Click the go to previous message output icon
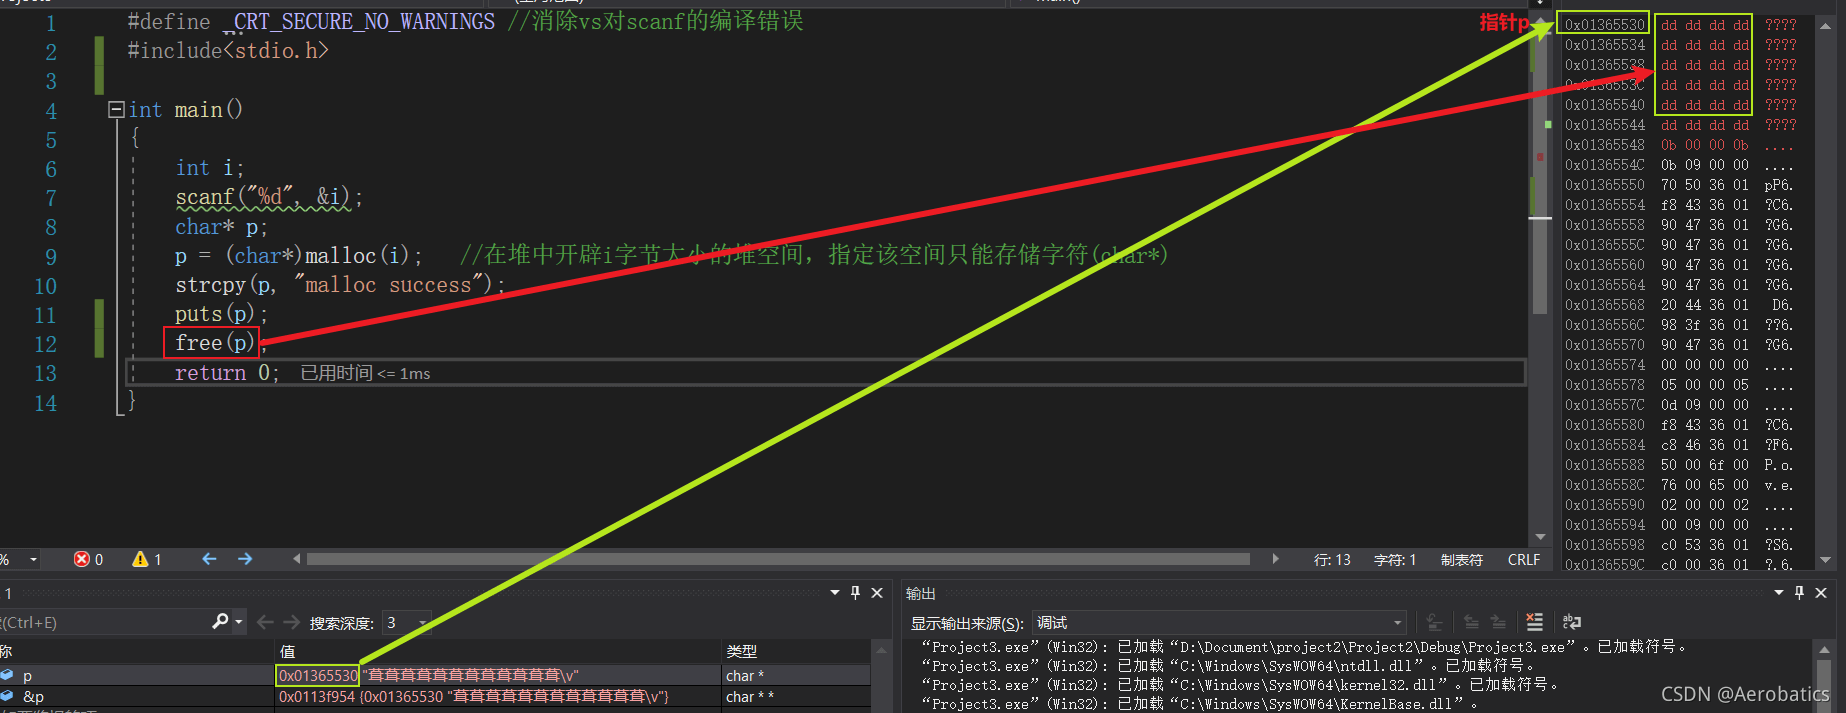The height and width of the screenshot is (713, 1846). tap(1471, 622)
